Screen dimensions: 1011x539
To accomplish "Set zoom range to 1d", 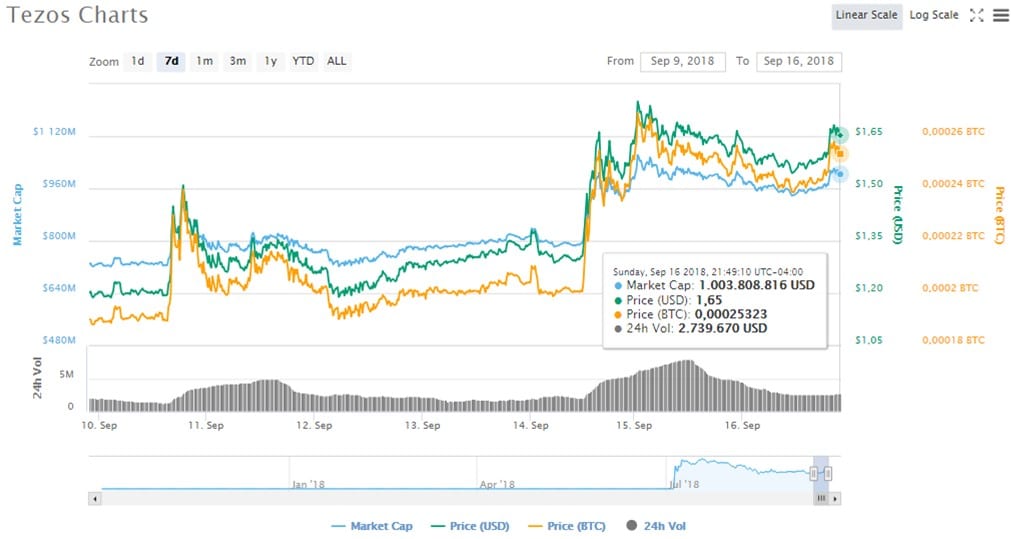I will point(137,61).
